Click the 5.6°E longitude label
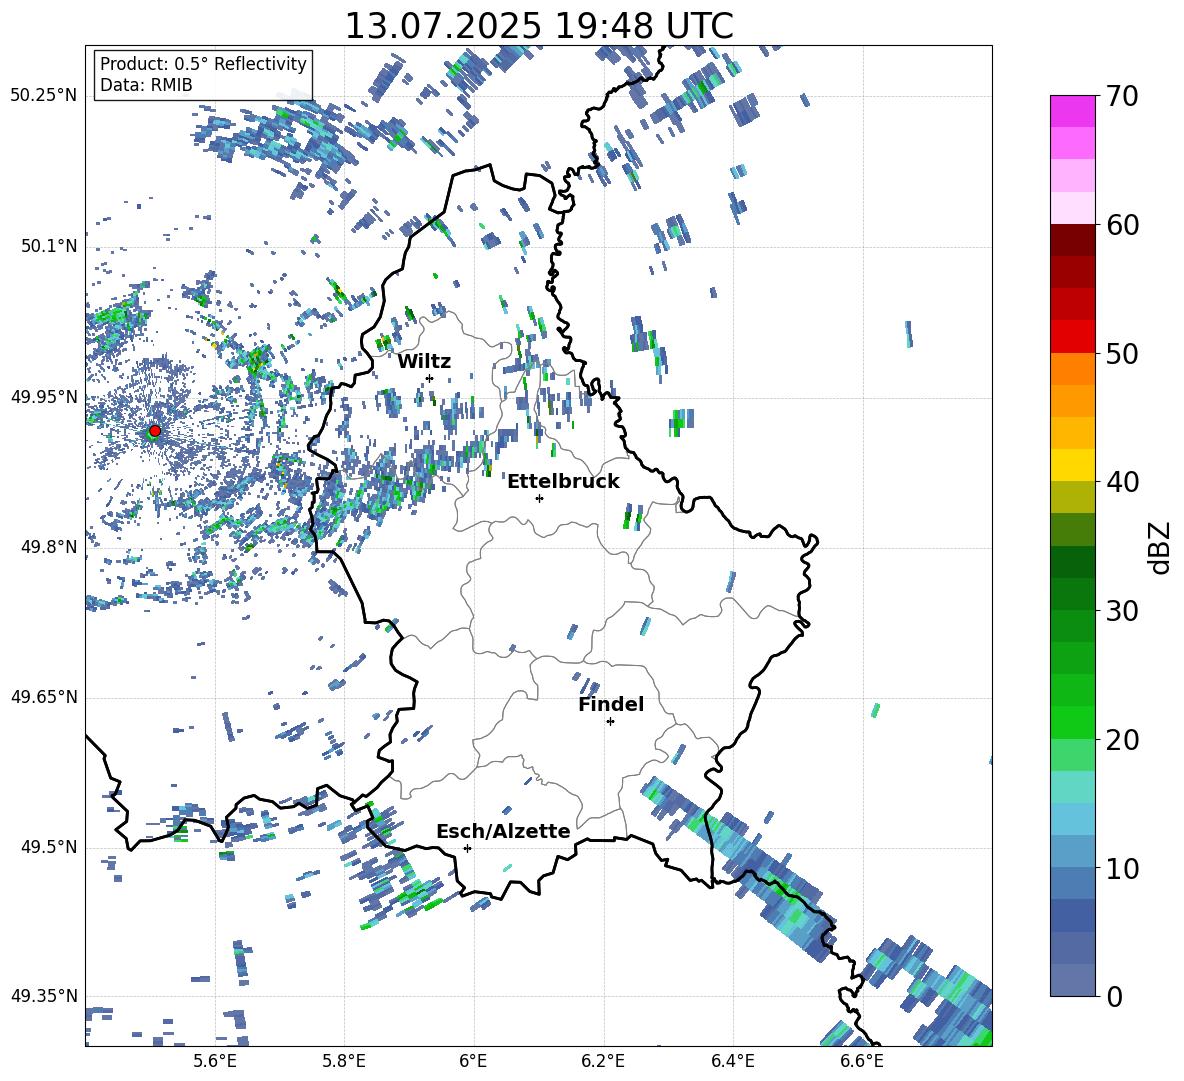1184x1081 pixels. 215,1061
